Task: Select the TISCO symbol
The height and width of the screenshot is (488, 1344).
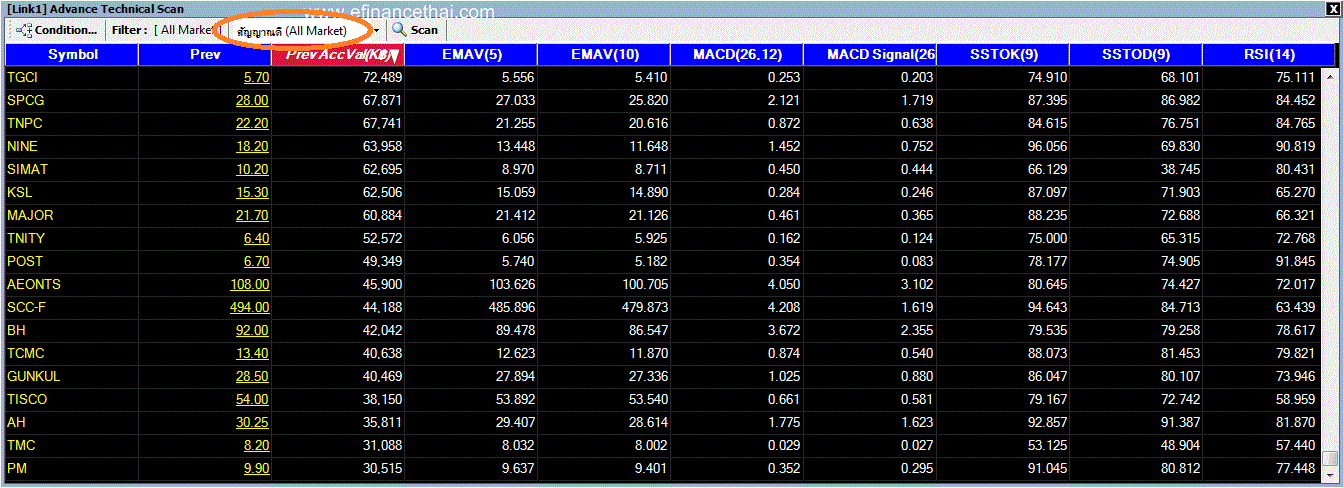Action: 27,399
